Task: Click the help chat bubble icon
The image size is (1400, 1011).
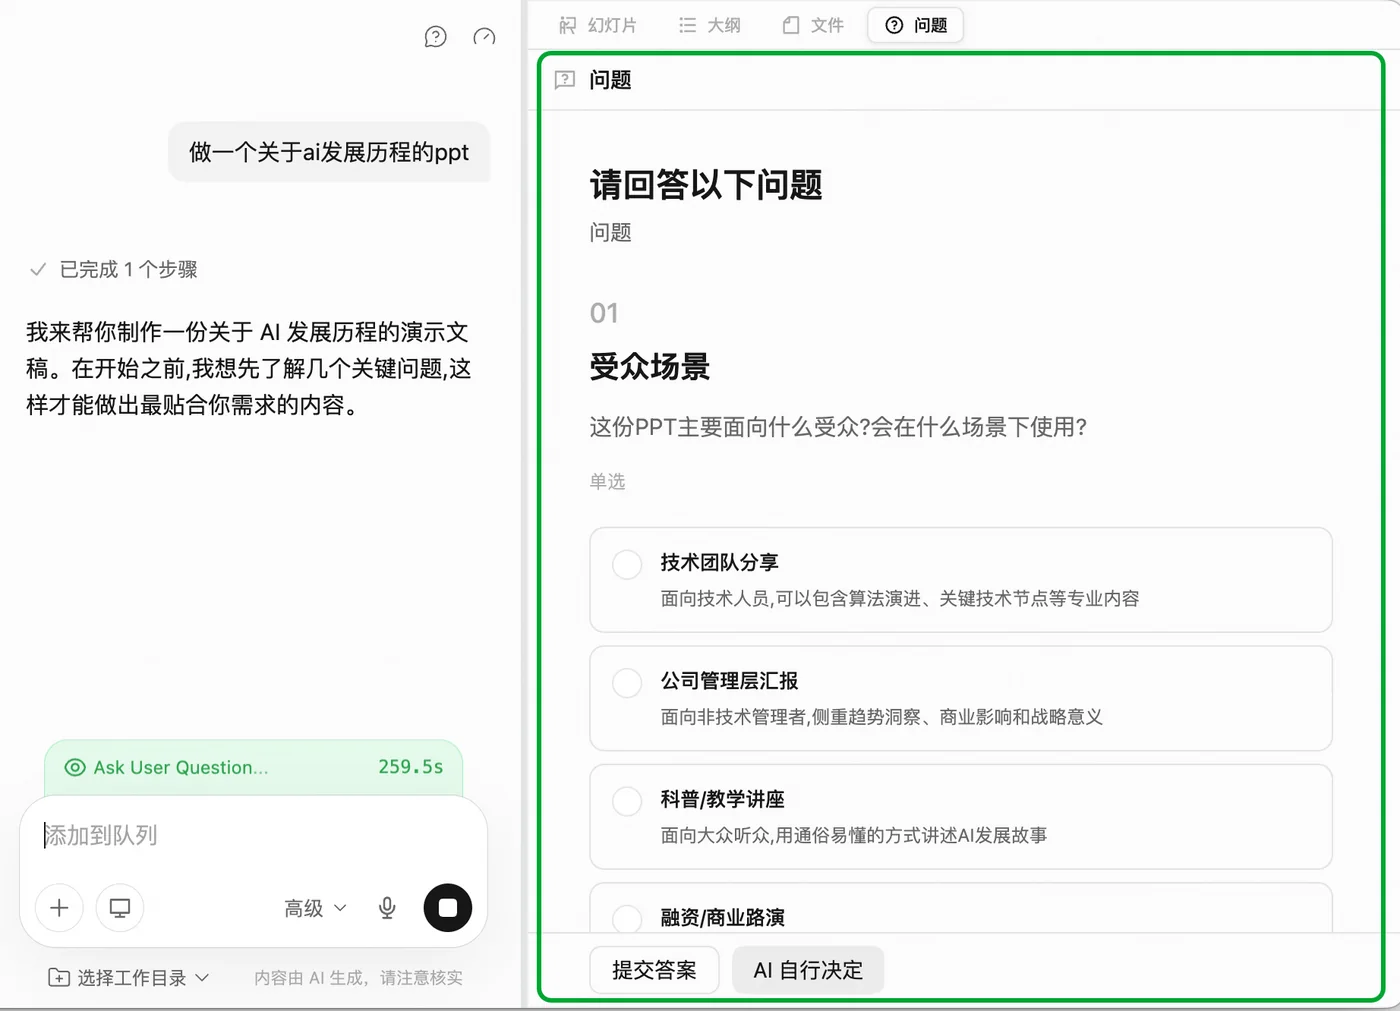Action: [x=435, y=37]
